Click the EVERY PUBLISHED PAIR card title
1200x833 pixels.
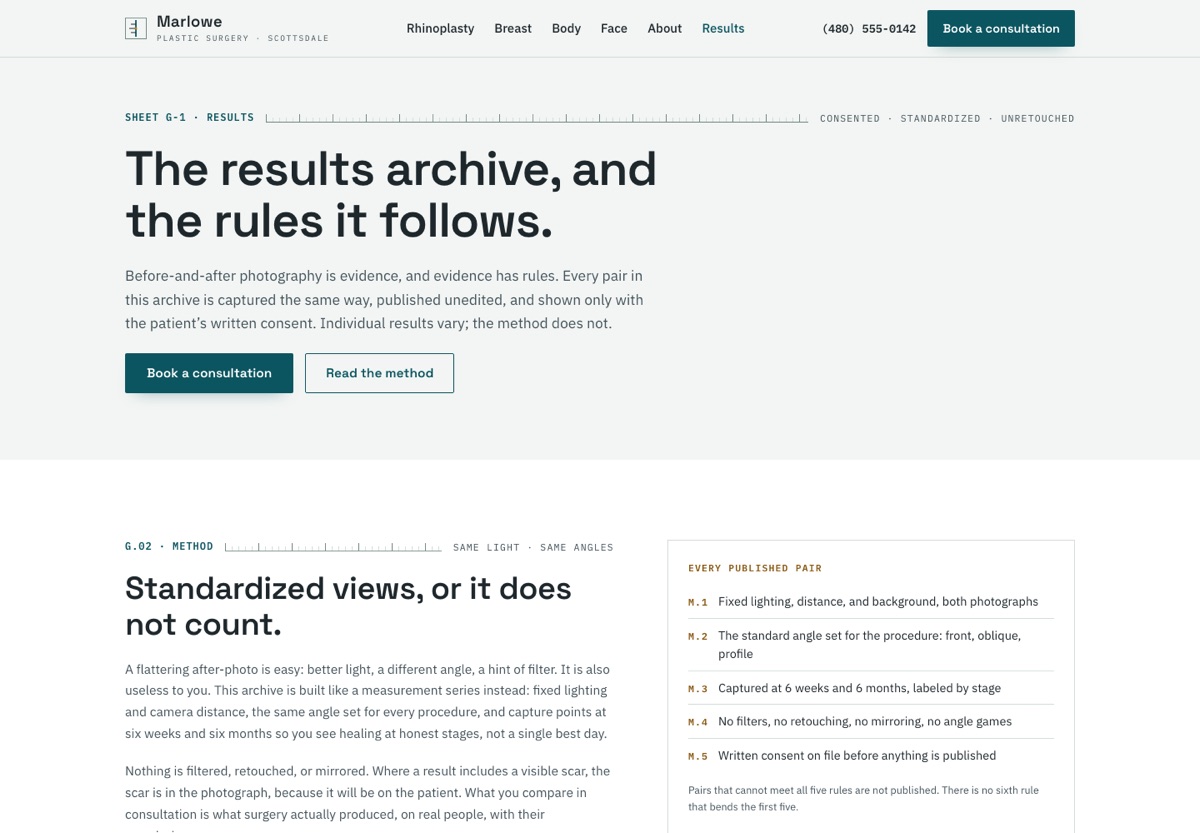pyautogui.click(x=755, y=568)
